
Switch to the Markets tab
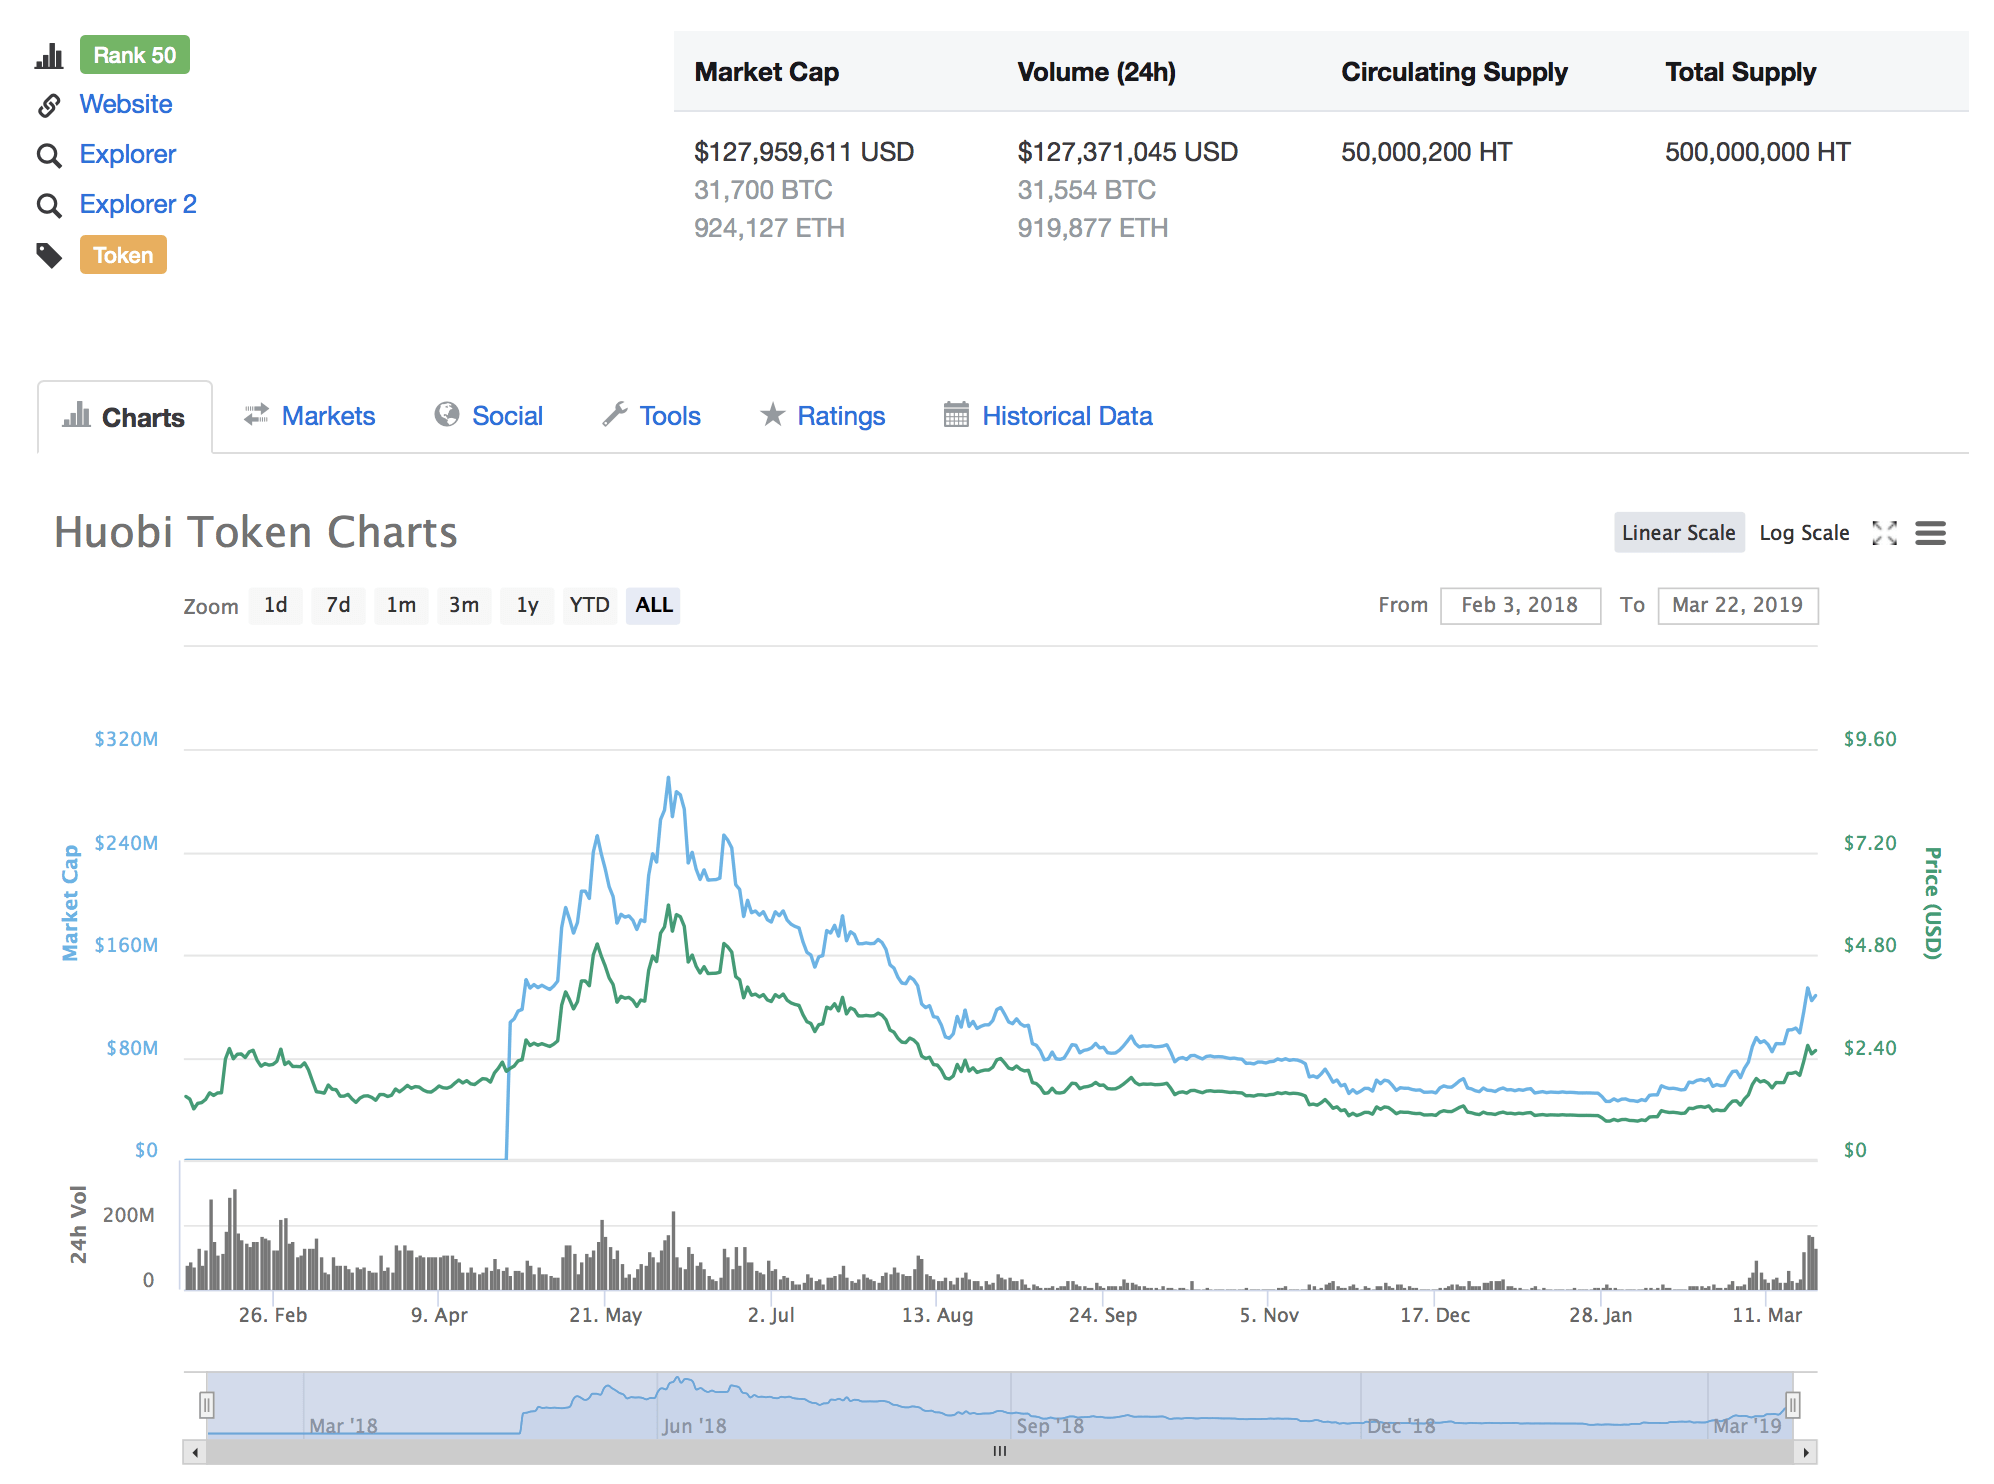click(x=310, y=416)
